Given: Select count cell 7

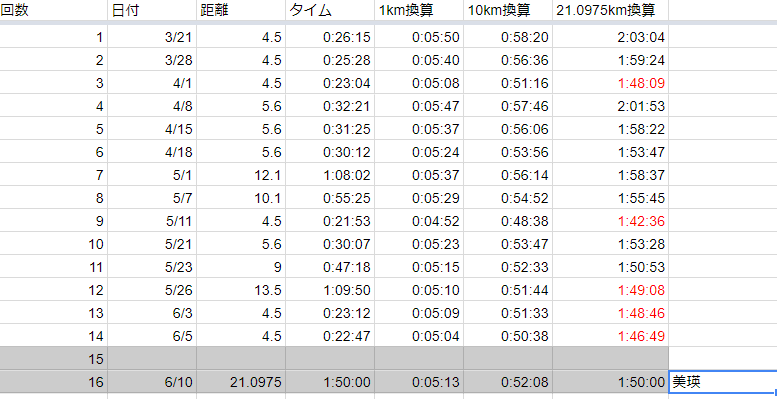Looking at the screenshot, I should [x=54, y=174].
